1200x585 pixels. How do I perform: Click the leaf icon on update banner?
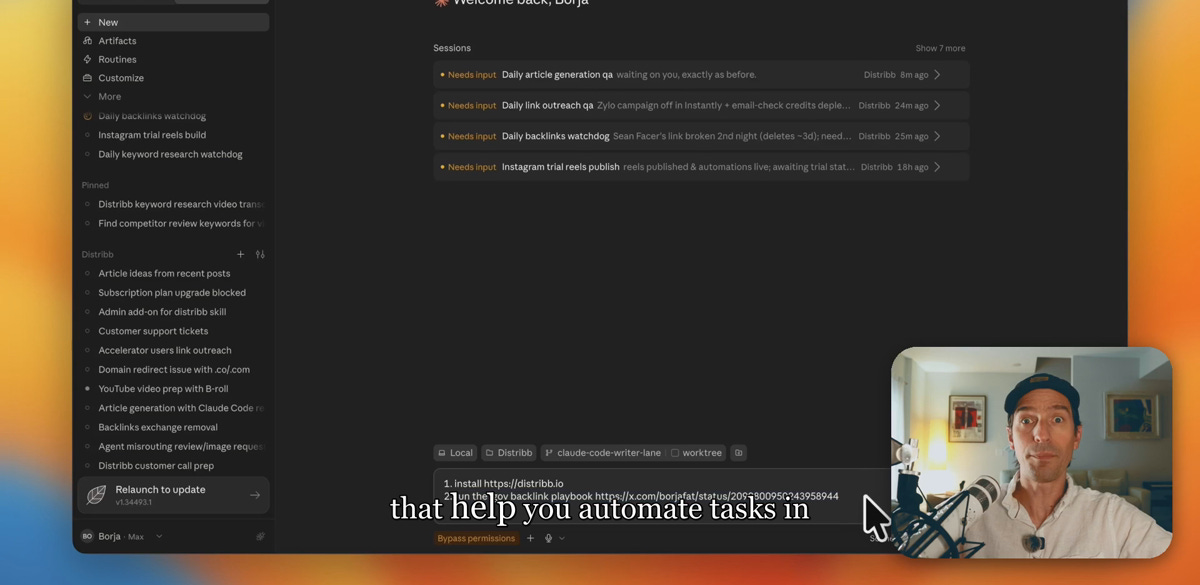click(97, 495)
